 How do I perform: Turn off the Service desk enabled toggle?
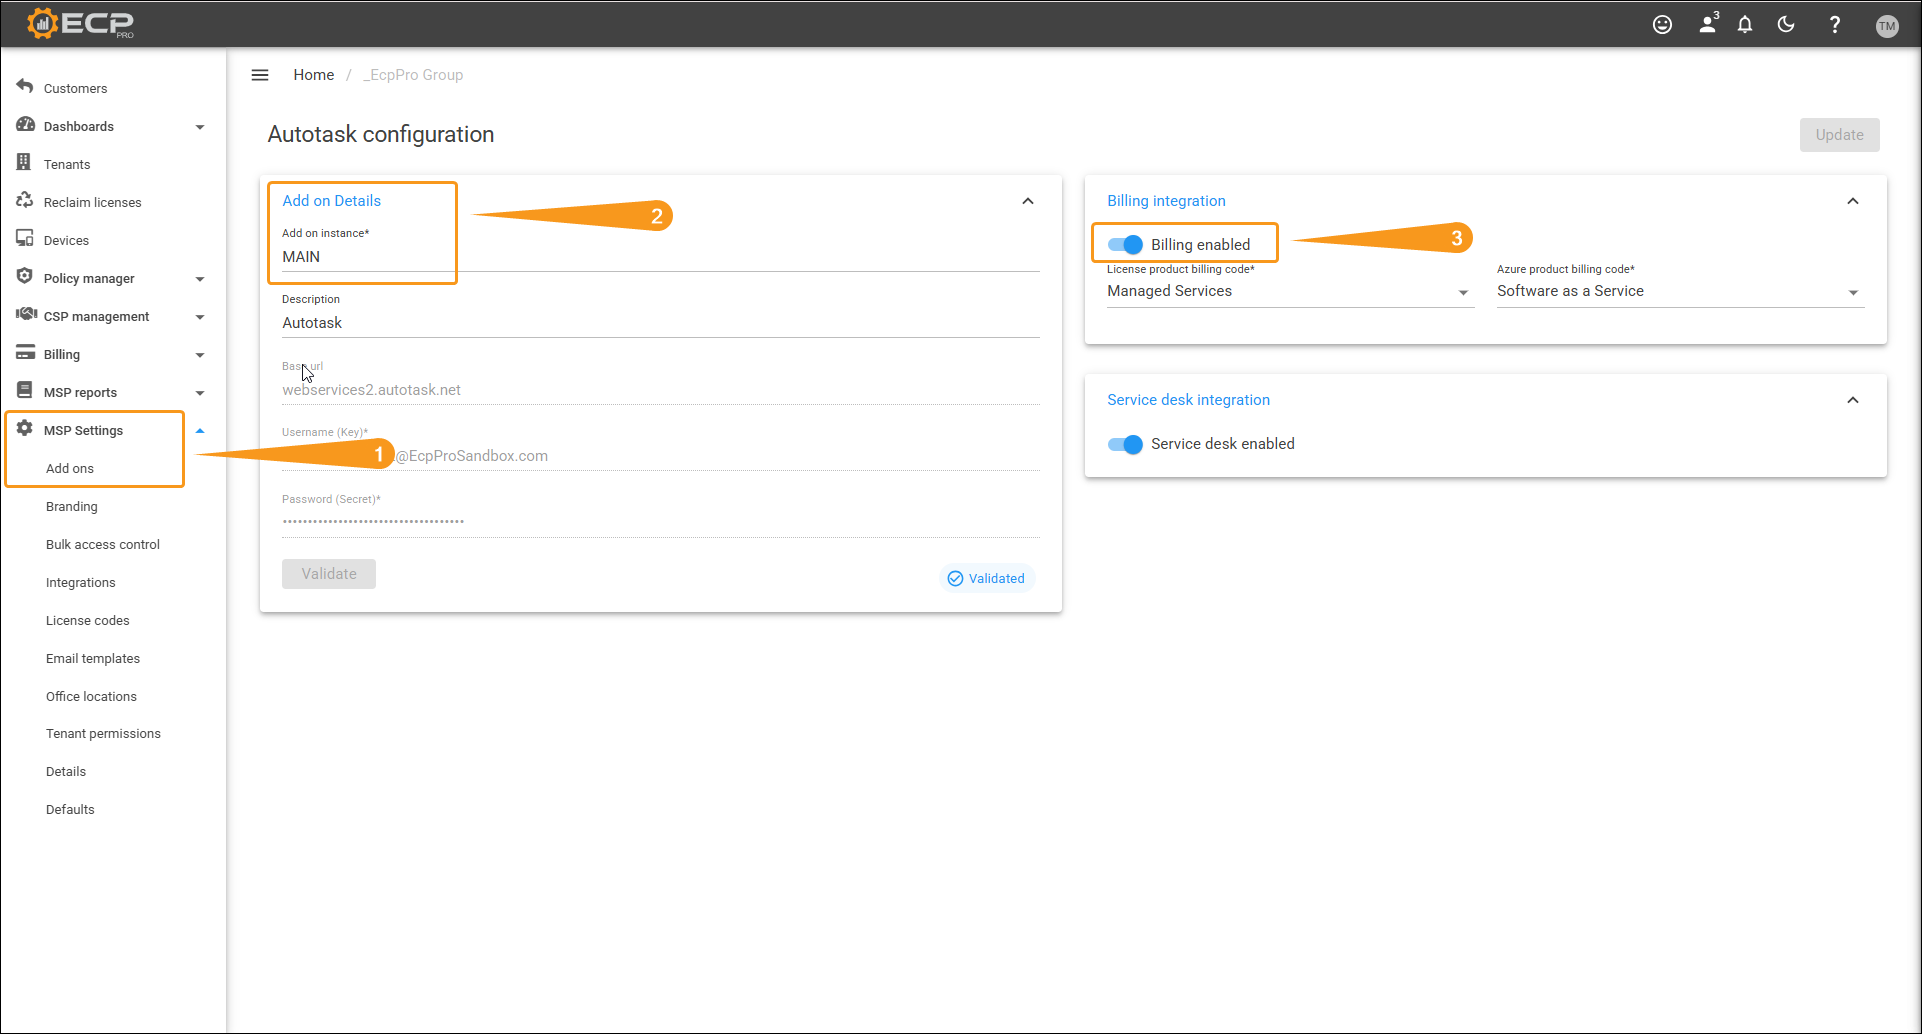tap(1125, 444)
